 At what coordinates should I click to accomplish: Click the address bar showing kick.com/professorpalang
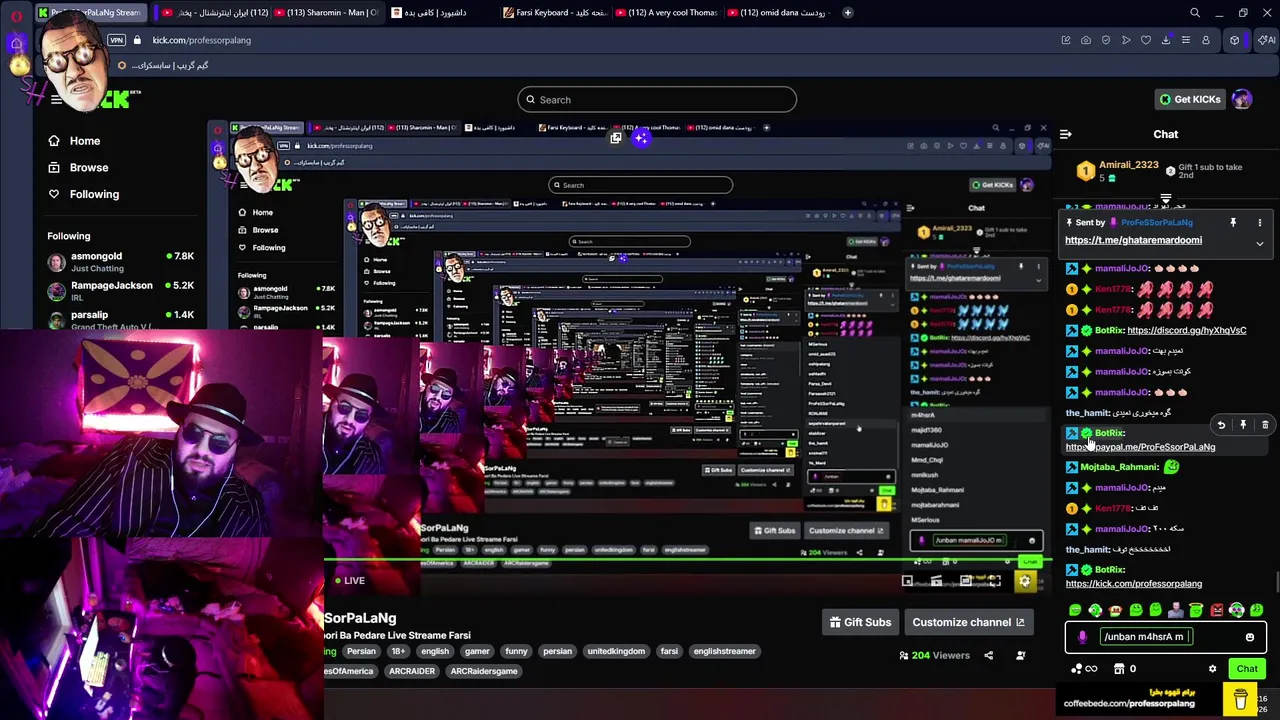[x=202, y=40]
